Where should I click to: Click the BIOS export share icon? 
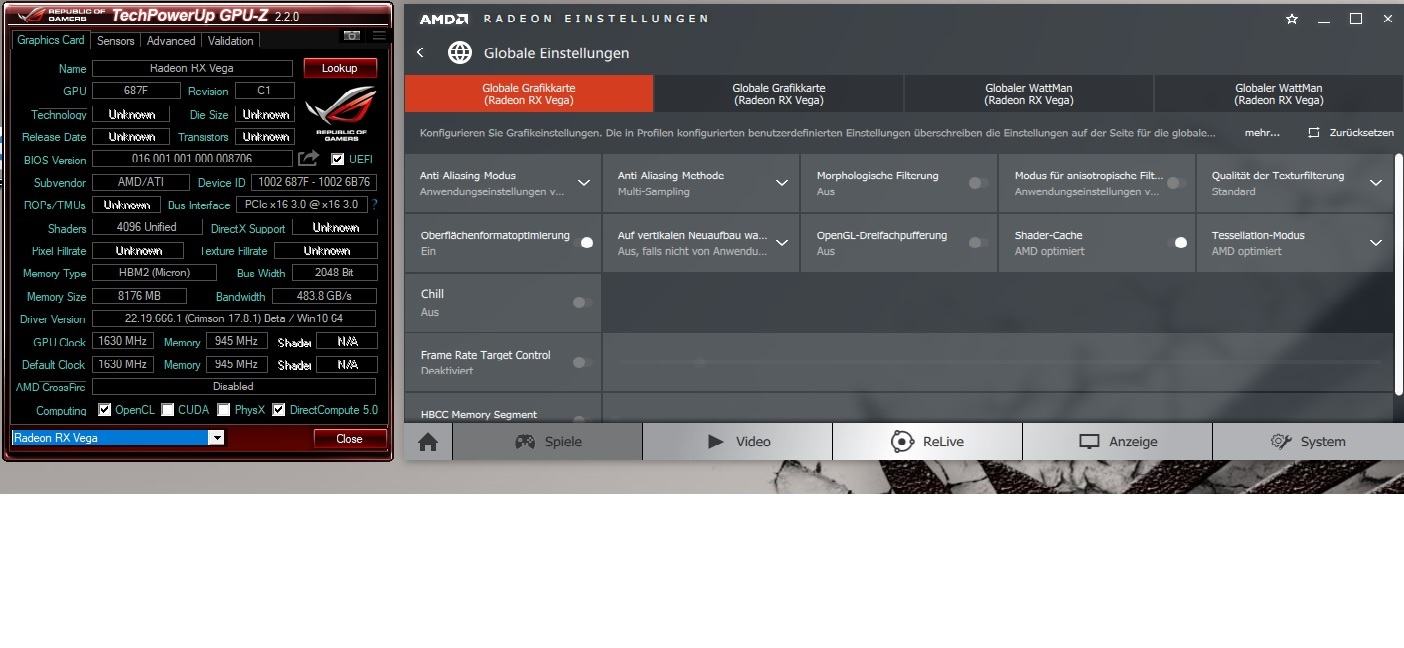pos(309,158)
